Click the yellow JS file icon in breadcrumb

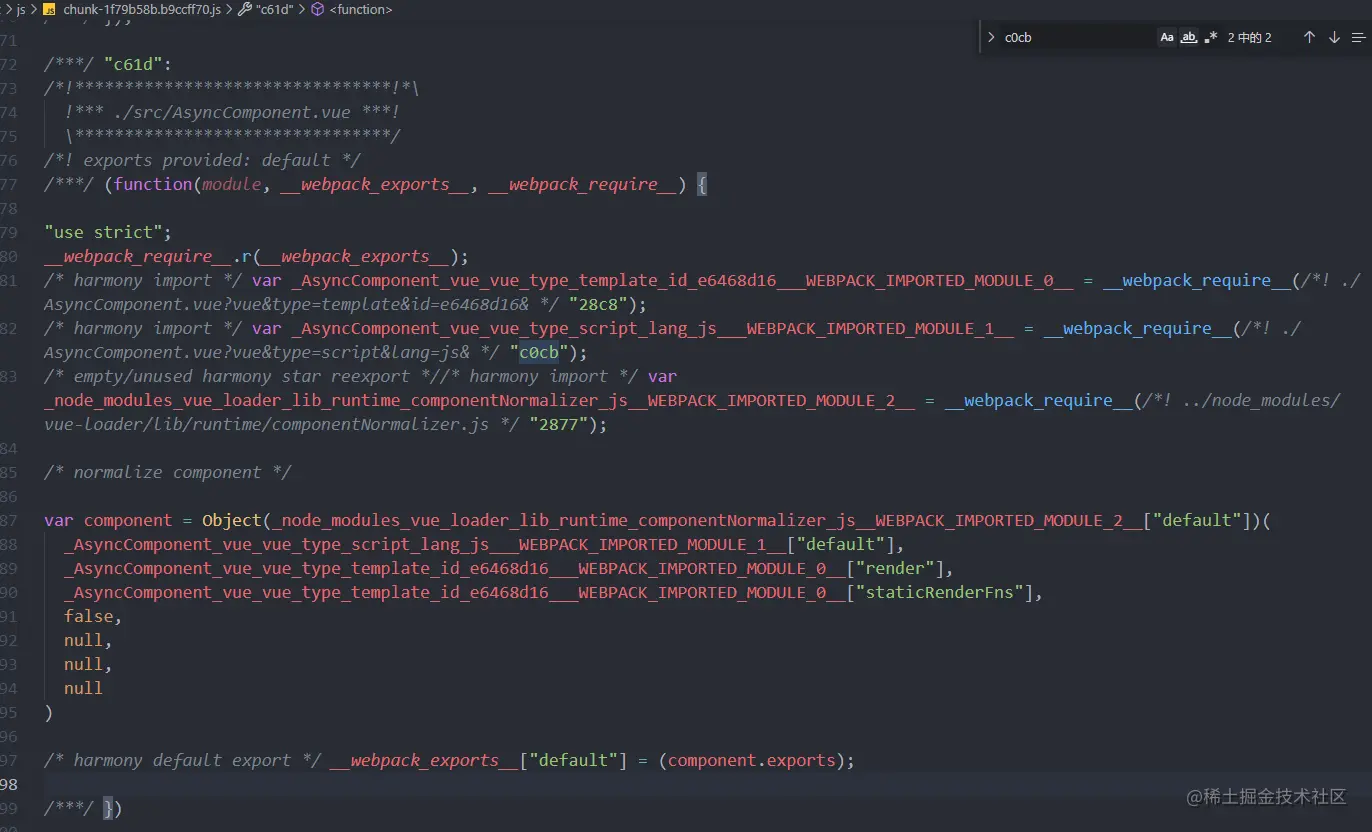[x=49, y=9]
